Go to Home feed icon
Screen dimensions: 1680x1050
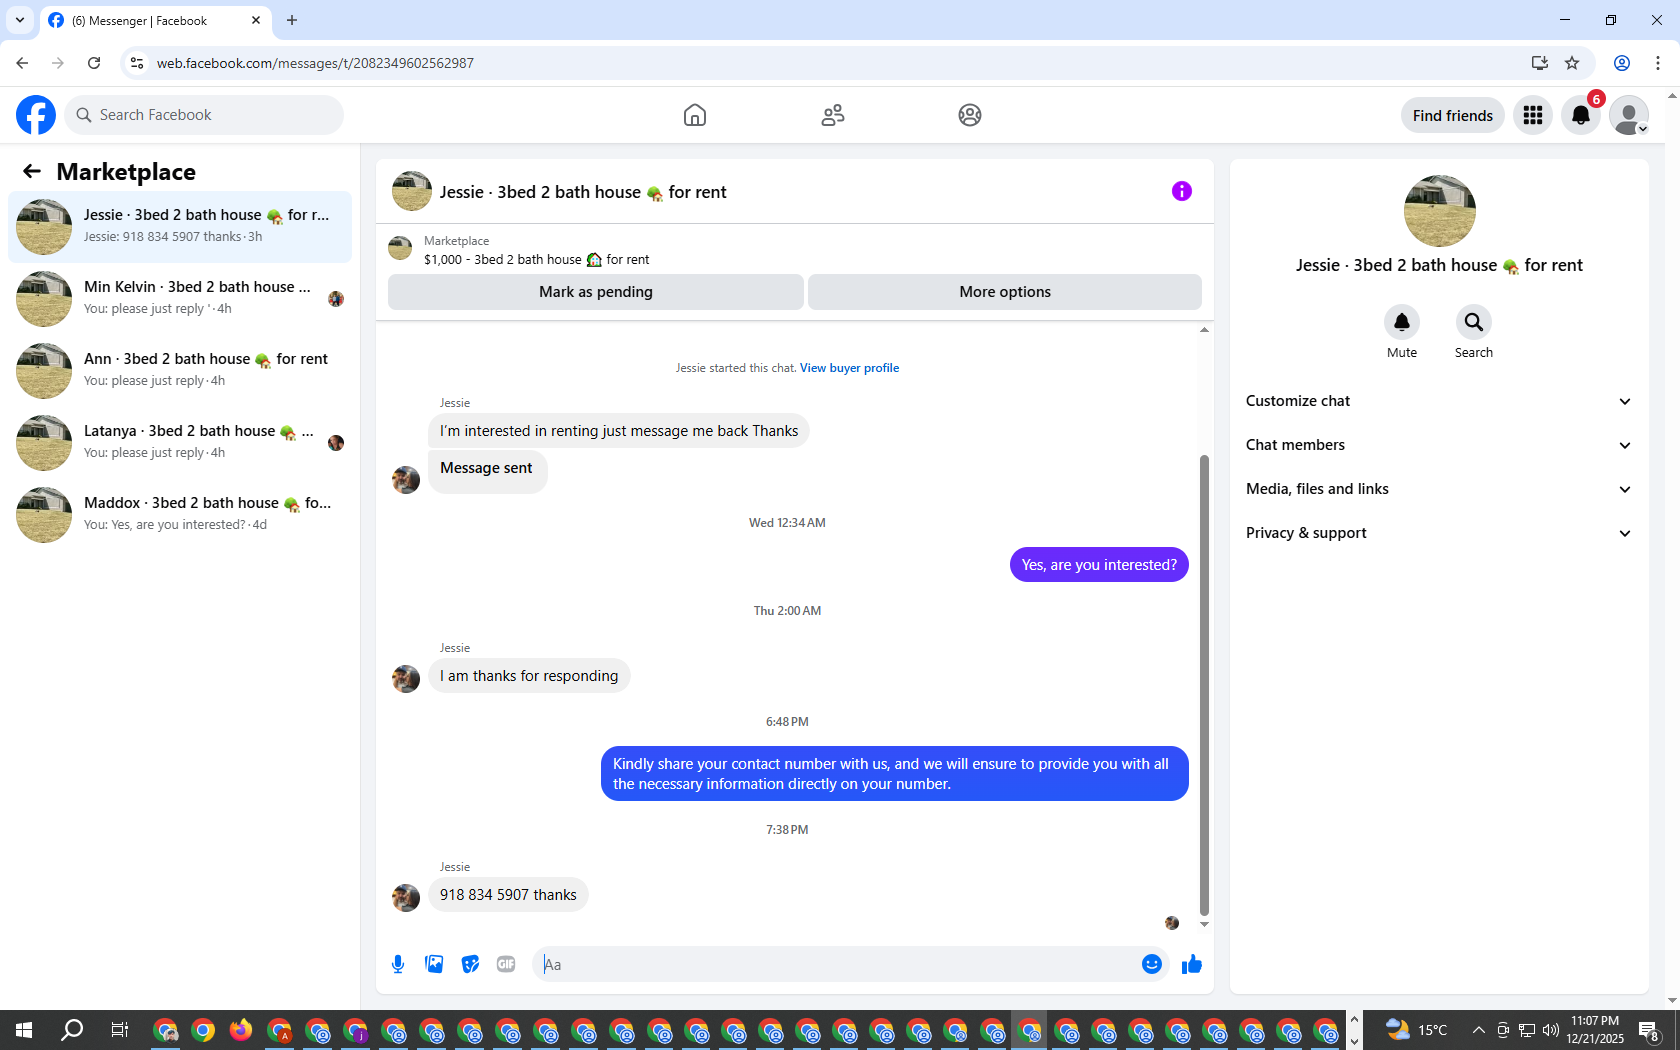coord(695,115)
